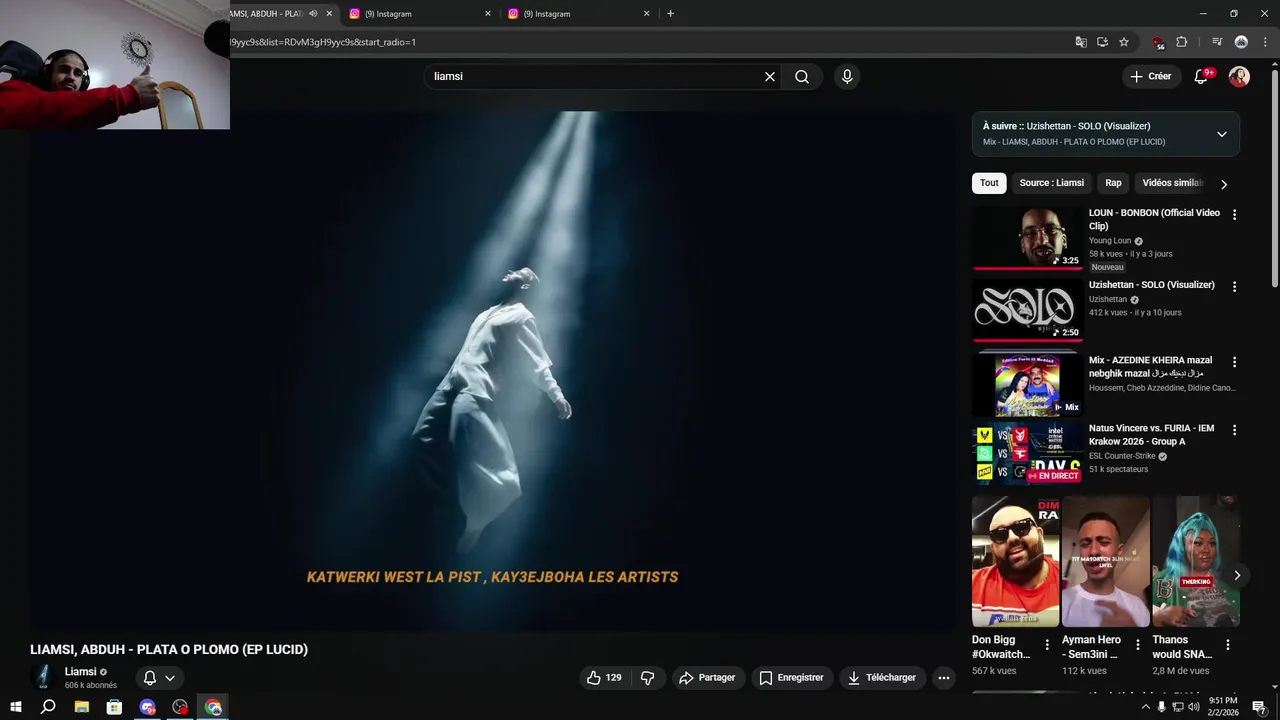Select the Rap filter chip
The image size is (1280, 720).
point(1113,183)
